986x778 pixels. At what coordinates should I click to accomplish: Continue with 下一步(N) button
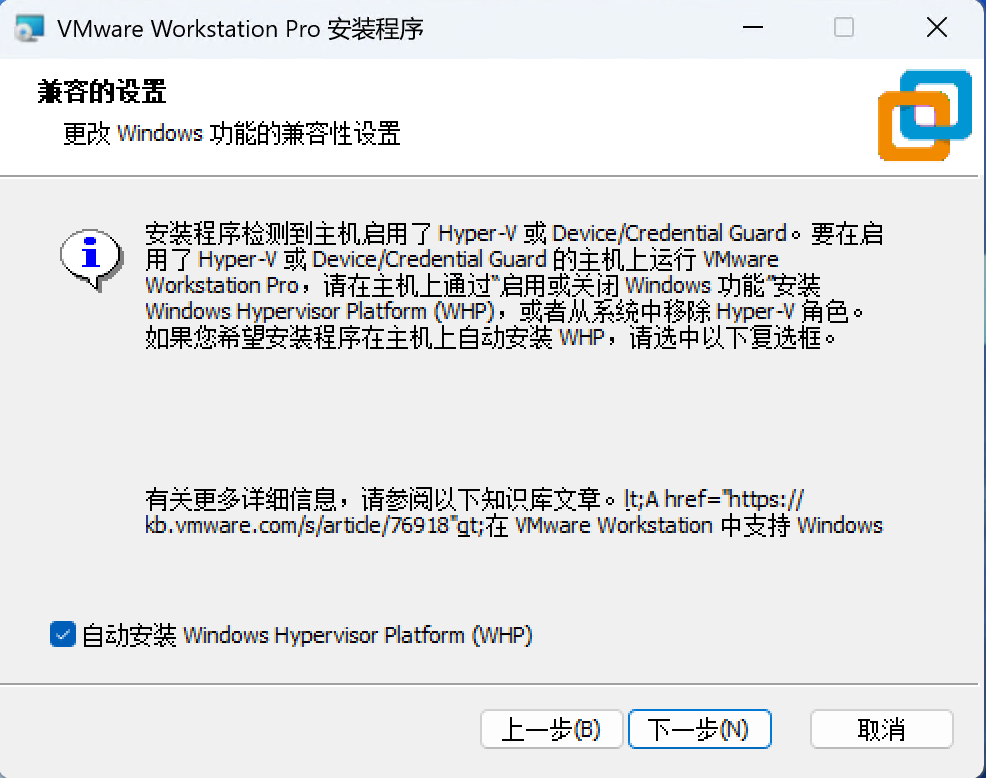700,730
